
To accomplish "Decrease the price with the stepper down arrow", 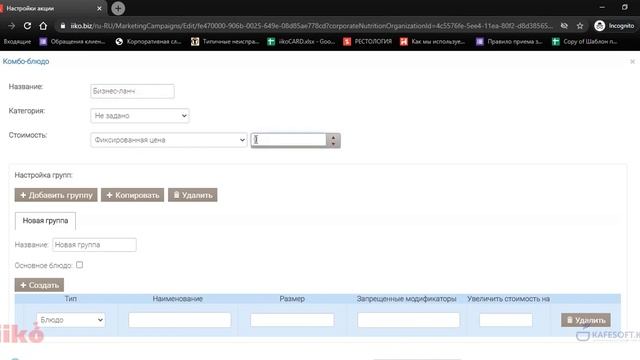I will [x=333, y=144].
